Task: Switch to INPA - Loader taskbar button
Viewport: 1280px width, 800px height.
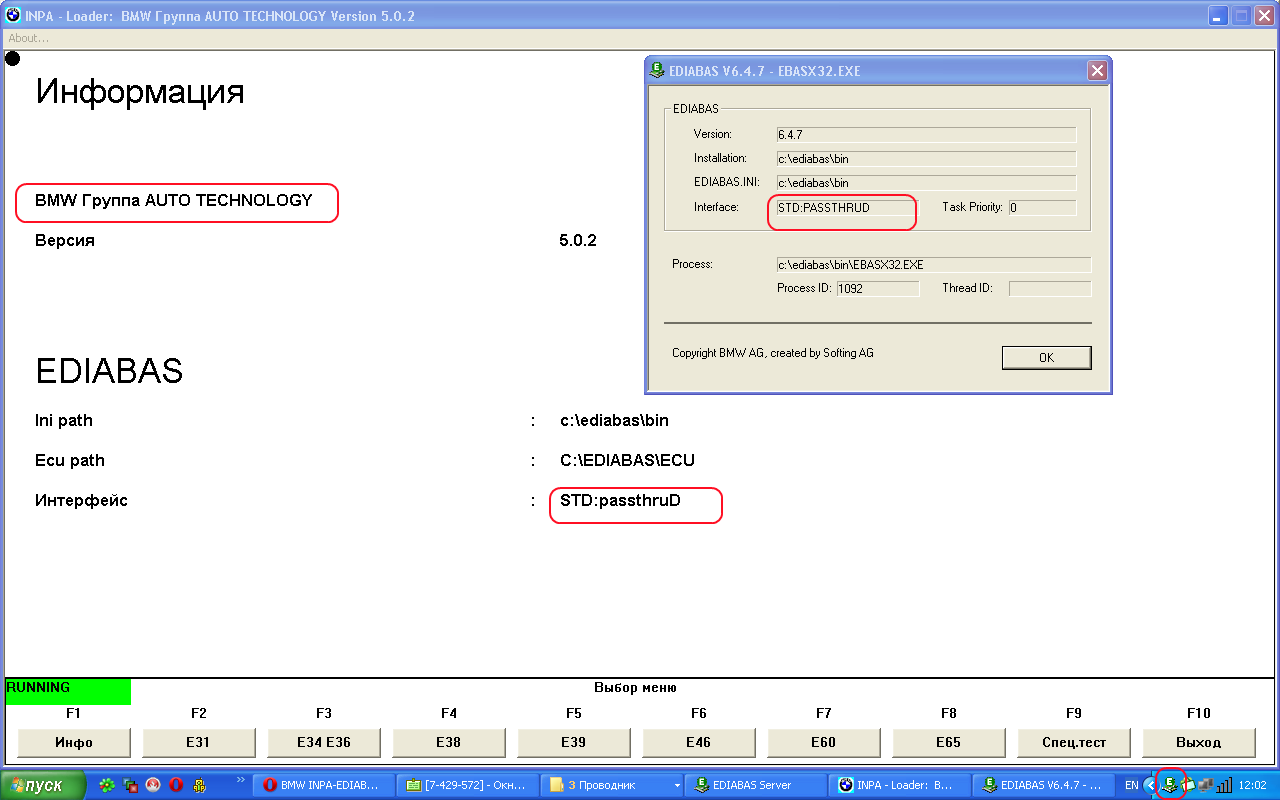Action: click(x=901, y=785)
